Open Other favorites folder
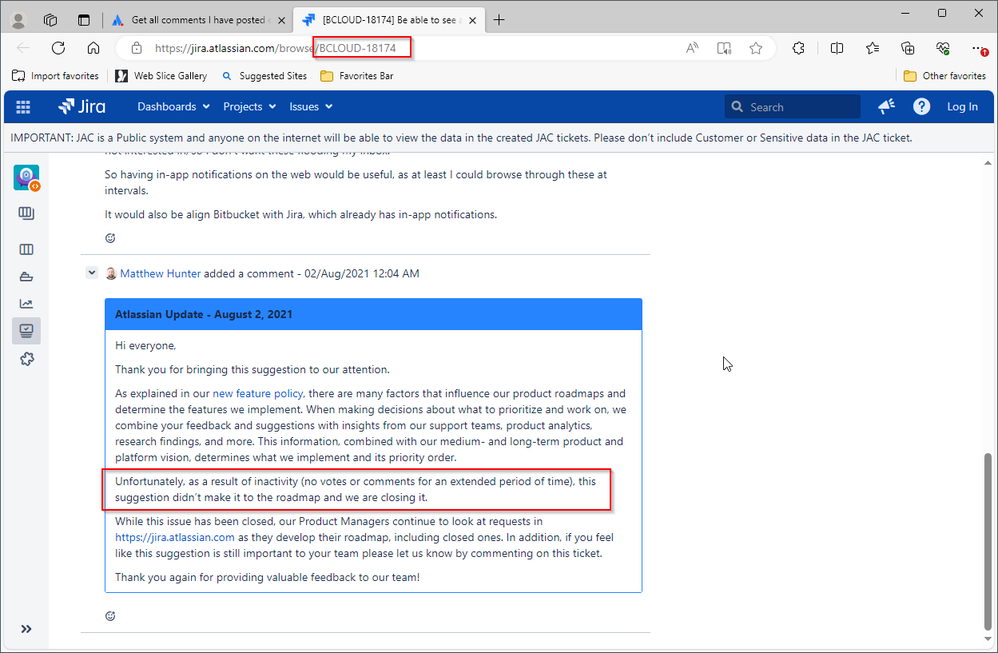Image resolution: width=998 pixels, height=653 pixels. point(945,76)
